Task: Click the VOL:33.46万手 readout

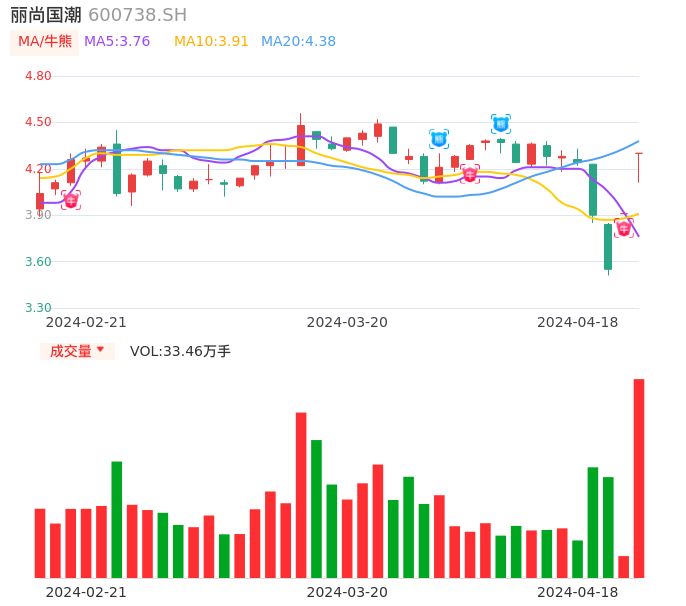Action: [x=180, y=351]
